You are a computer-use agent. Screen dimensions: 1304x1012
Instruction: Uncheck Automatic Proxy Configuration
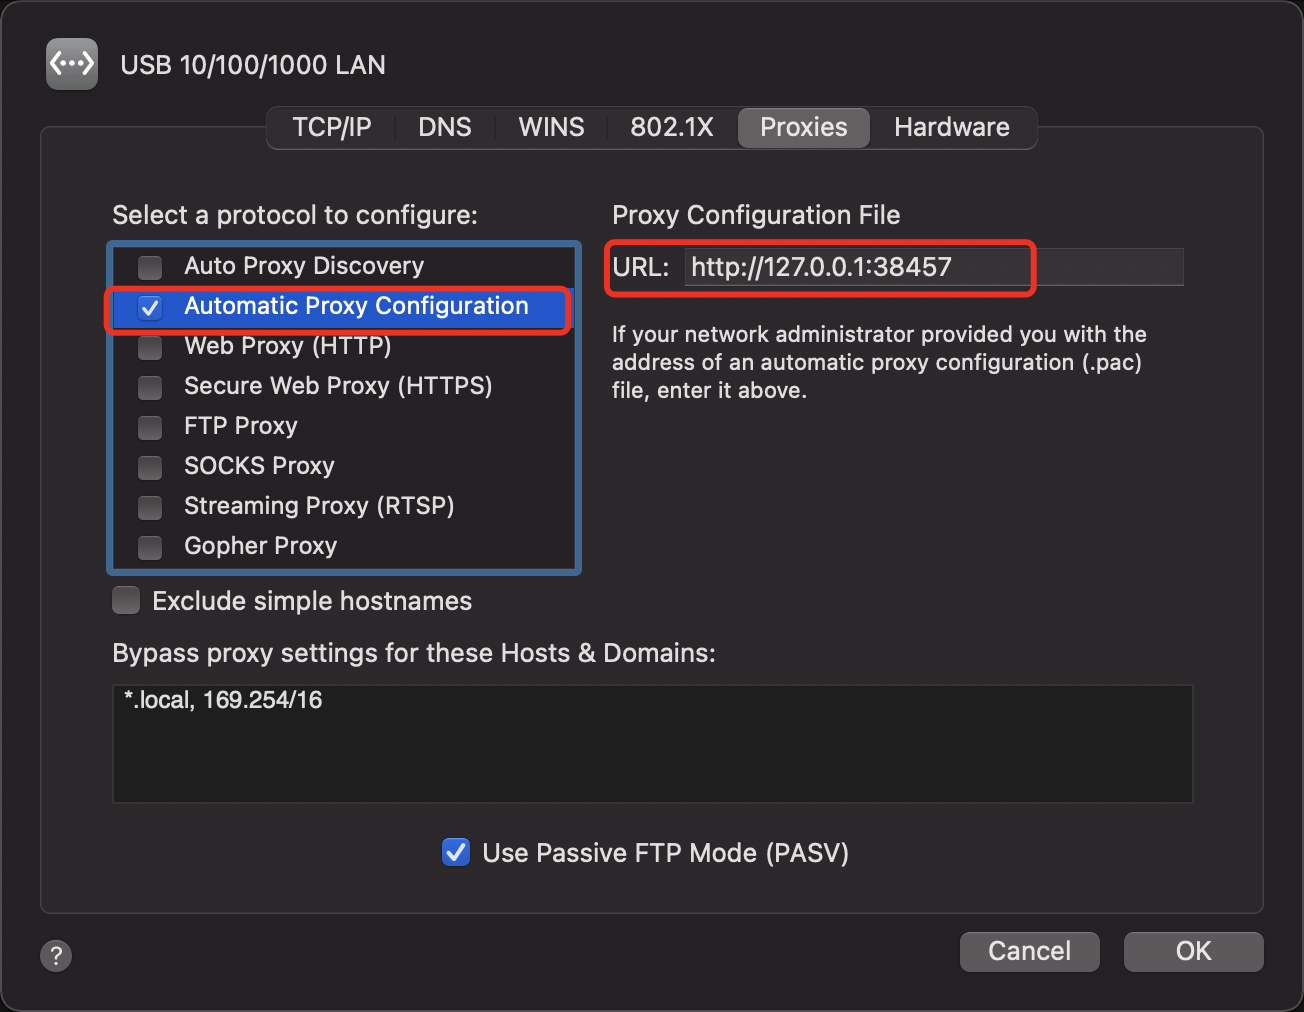click(150, 307)
